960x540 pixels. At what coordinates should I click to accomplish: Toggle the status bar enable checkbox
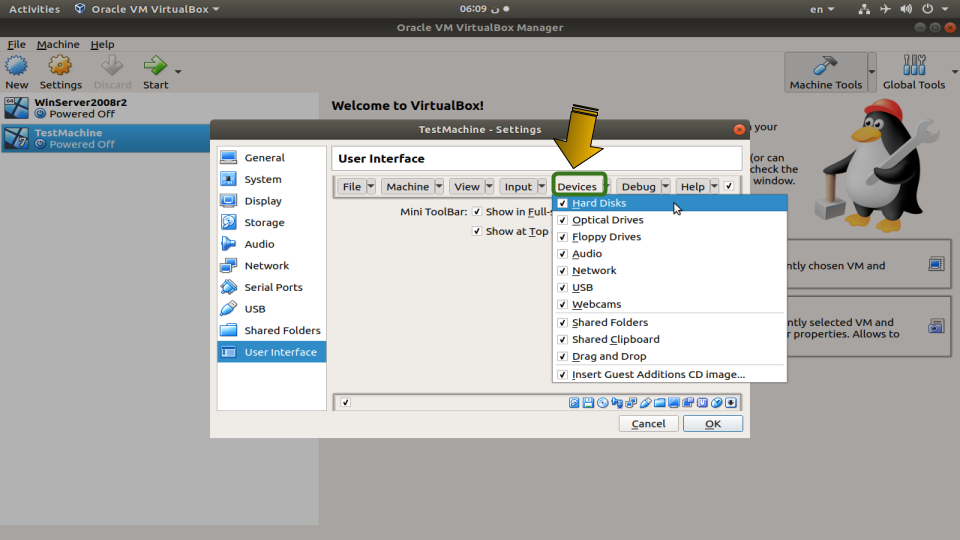[x=346, y=402]
